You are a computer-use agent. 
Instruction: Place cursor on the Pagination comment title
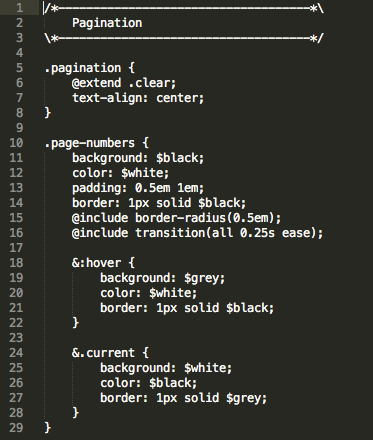pos(107,23)
